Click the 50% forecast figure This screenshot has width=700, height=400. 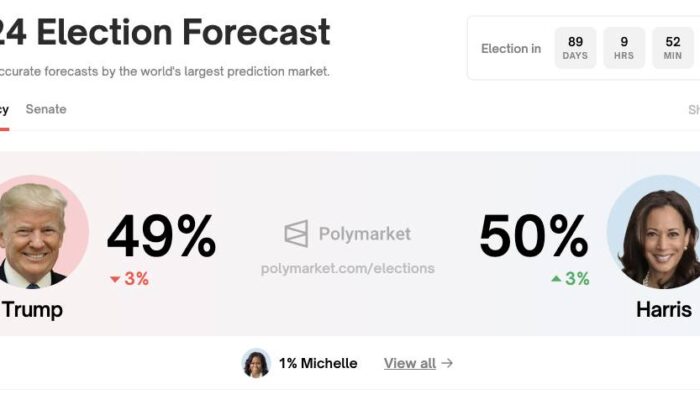coord(534,236)
